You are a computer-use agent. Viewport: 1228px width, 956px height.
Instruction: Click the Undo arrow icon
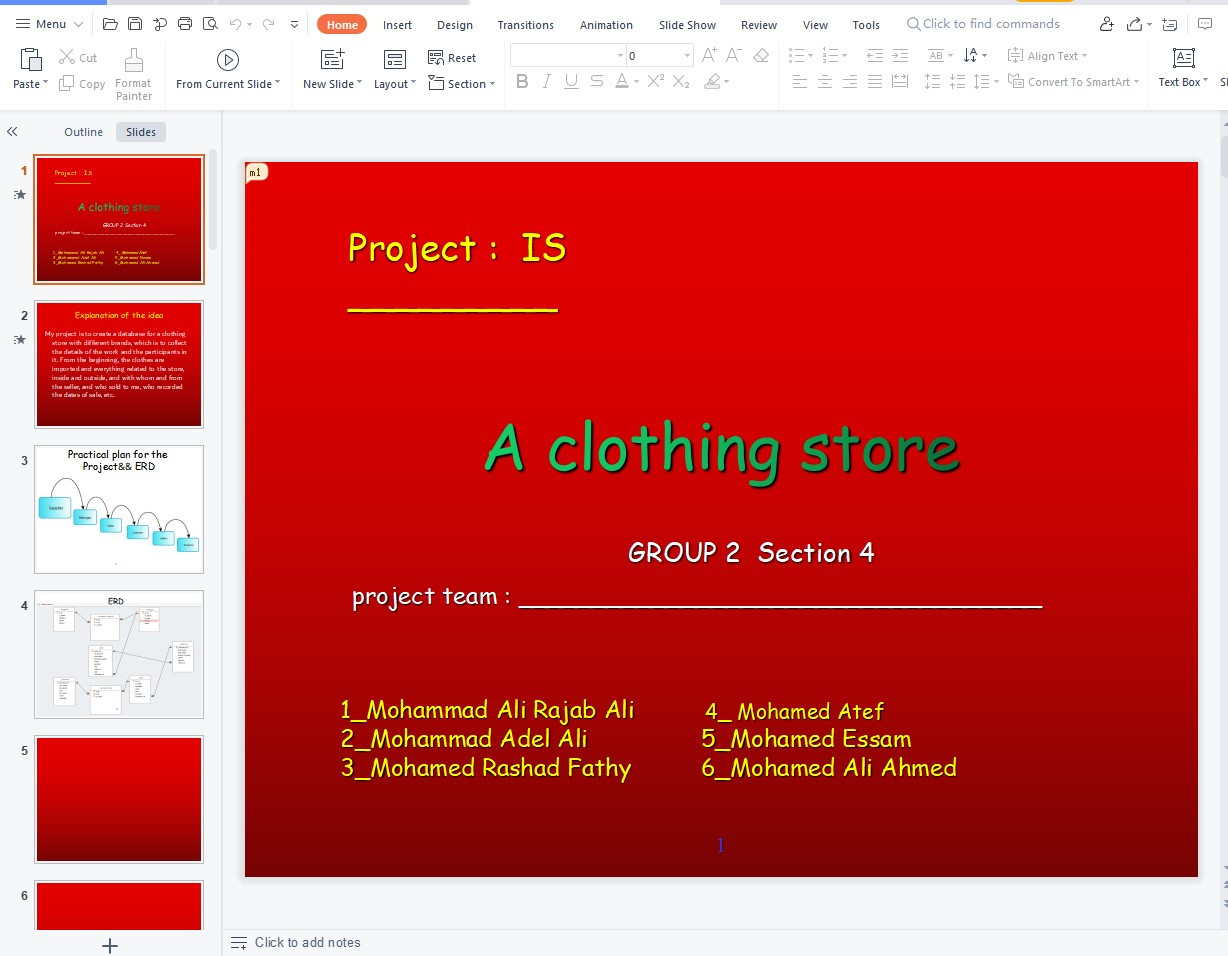click(234, 22)
